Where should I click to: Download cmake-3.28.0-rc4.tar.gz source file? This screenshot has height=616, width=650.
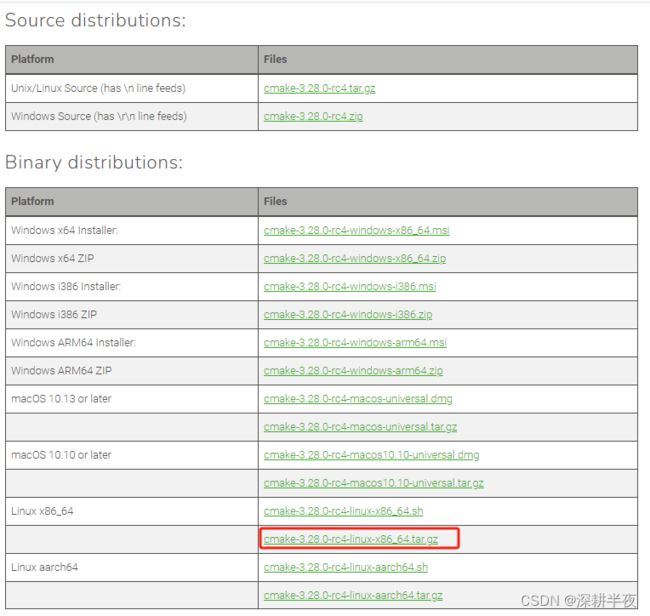319,88
